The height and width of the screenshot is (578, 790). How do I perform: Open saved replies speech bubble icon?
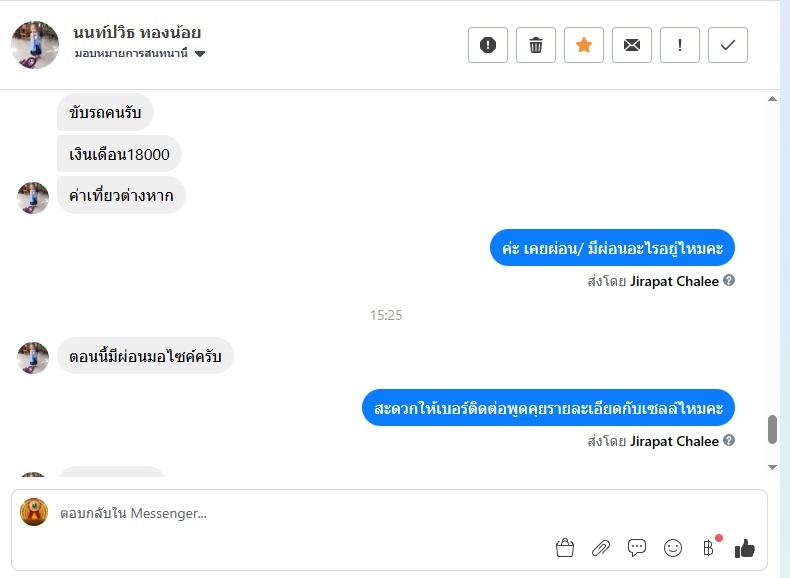tap(637, 548)
